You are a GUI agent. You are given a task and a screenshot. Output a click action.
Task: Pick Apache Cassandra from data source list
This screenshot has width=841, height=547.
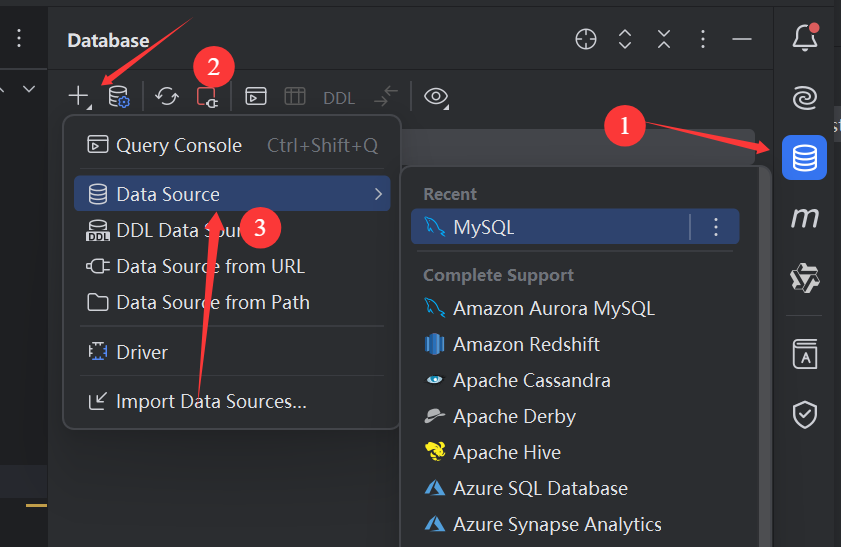(x=531, y=380)
